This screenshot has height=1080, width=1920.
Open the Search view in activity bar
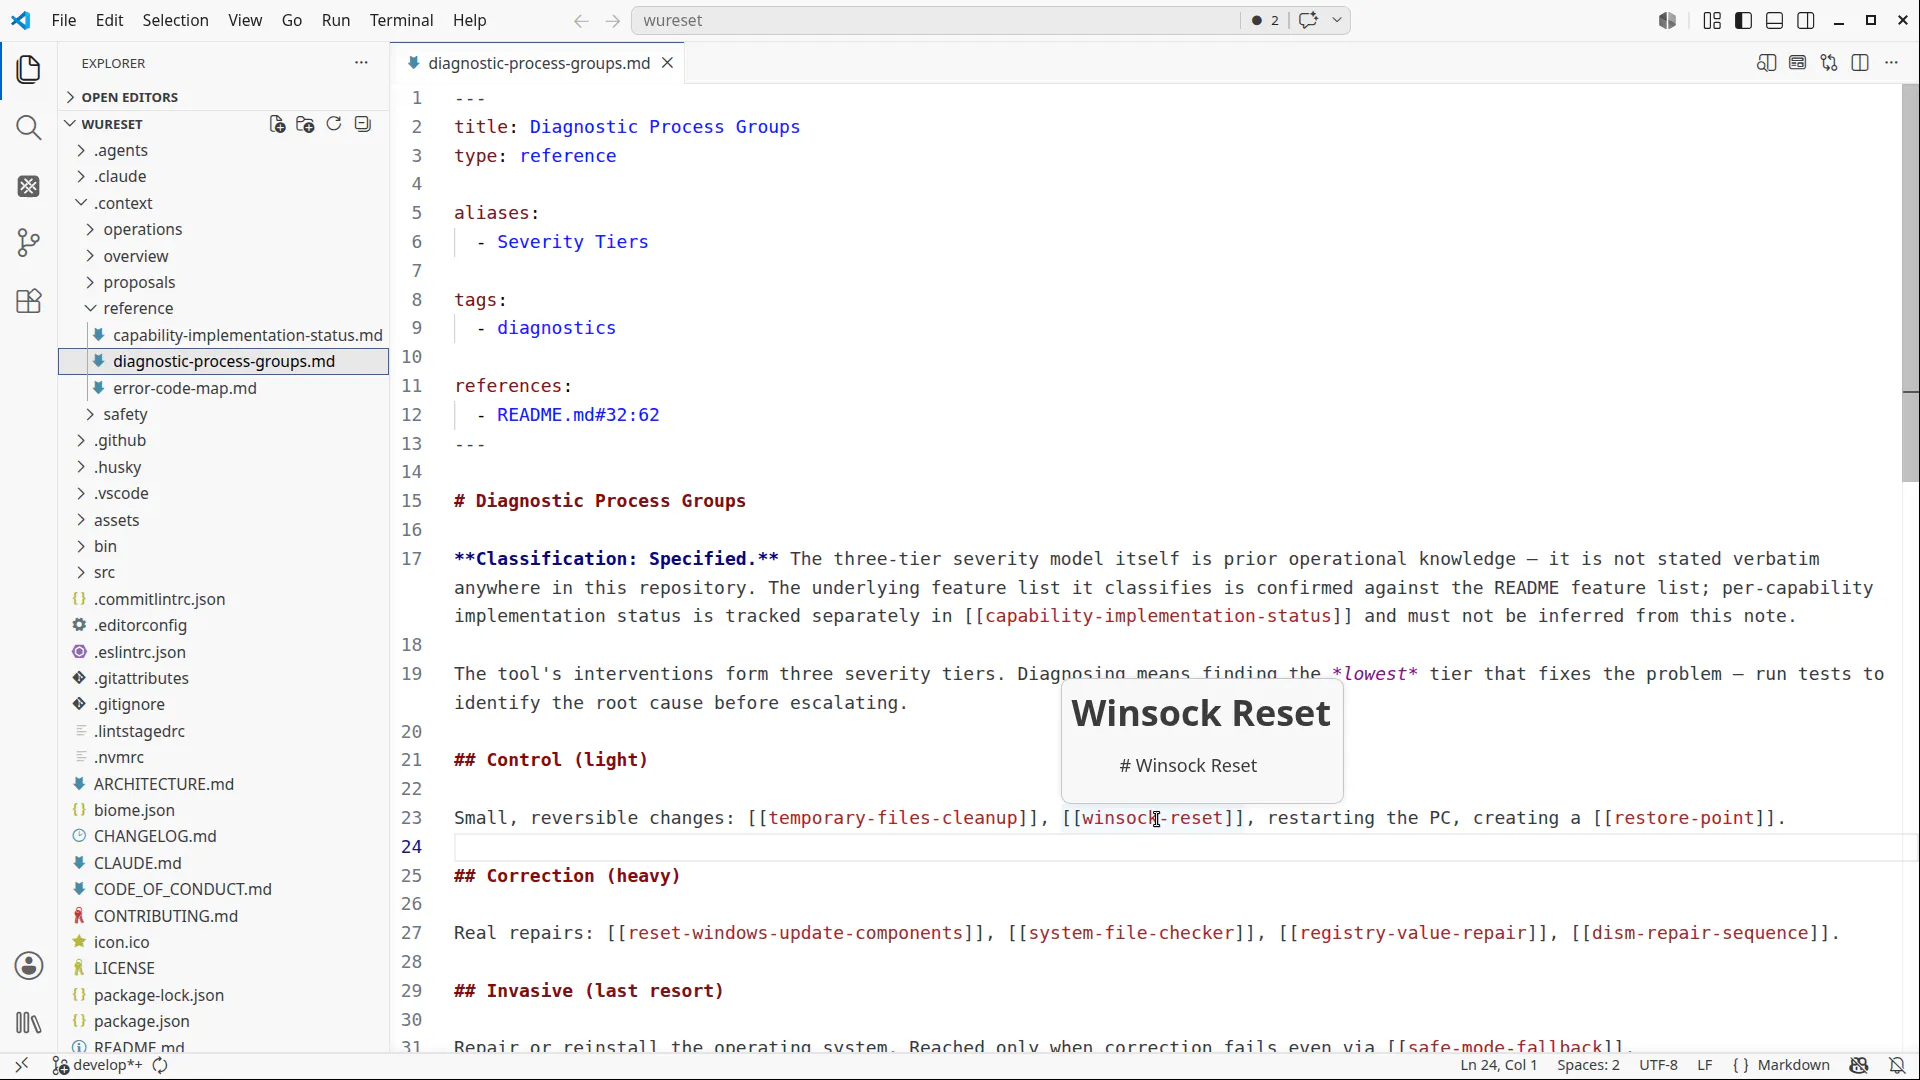[28, 127]
